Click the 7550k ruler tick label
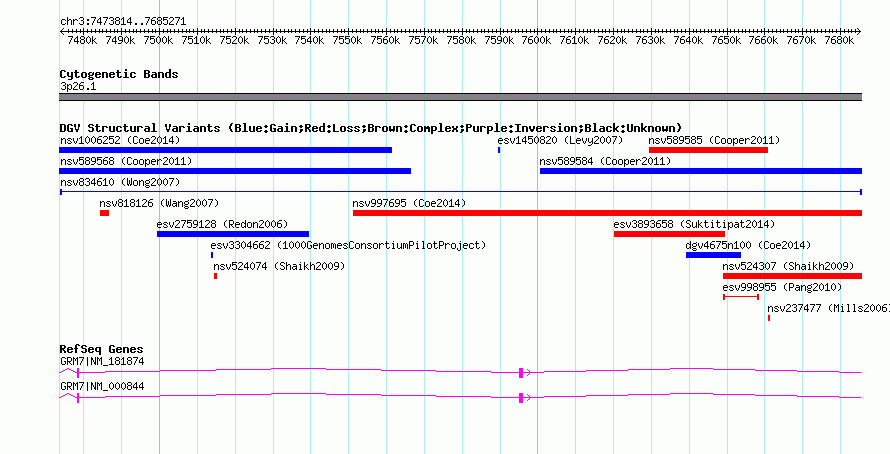The image size is (890, 454). point(347,40)
